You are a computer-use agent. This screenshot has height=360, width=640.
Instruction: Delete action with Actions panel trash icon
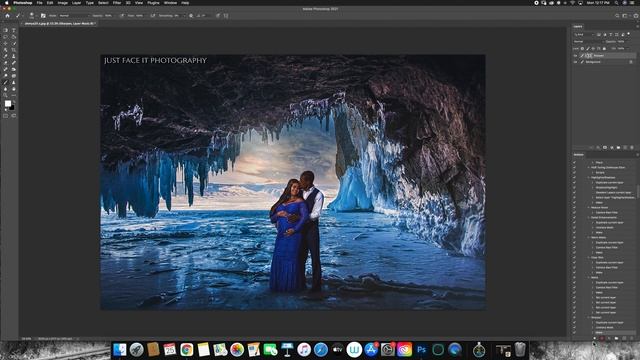tap(632, 338)
